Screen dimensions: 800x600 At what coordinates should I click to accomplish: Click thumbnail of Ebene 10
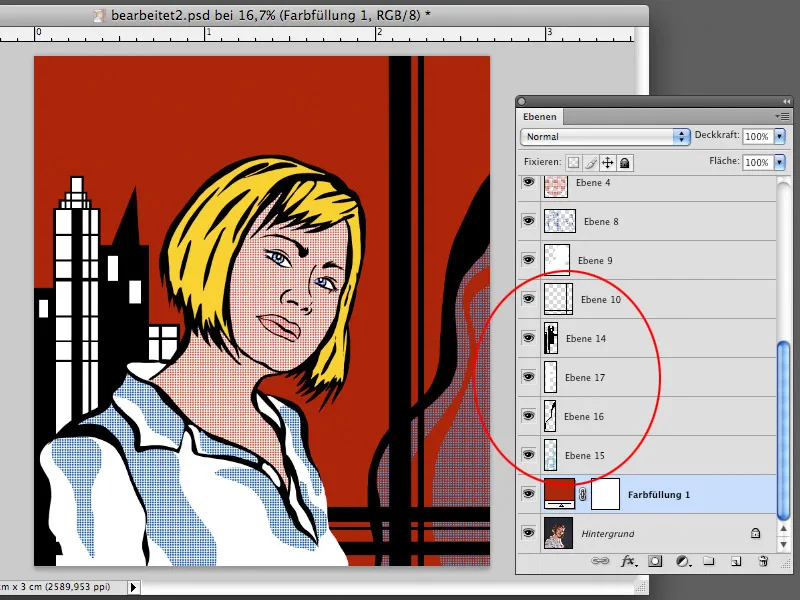tap(558, 299)
